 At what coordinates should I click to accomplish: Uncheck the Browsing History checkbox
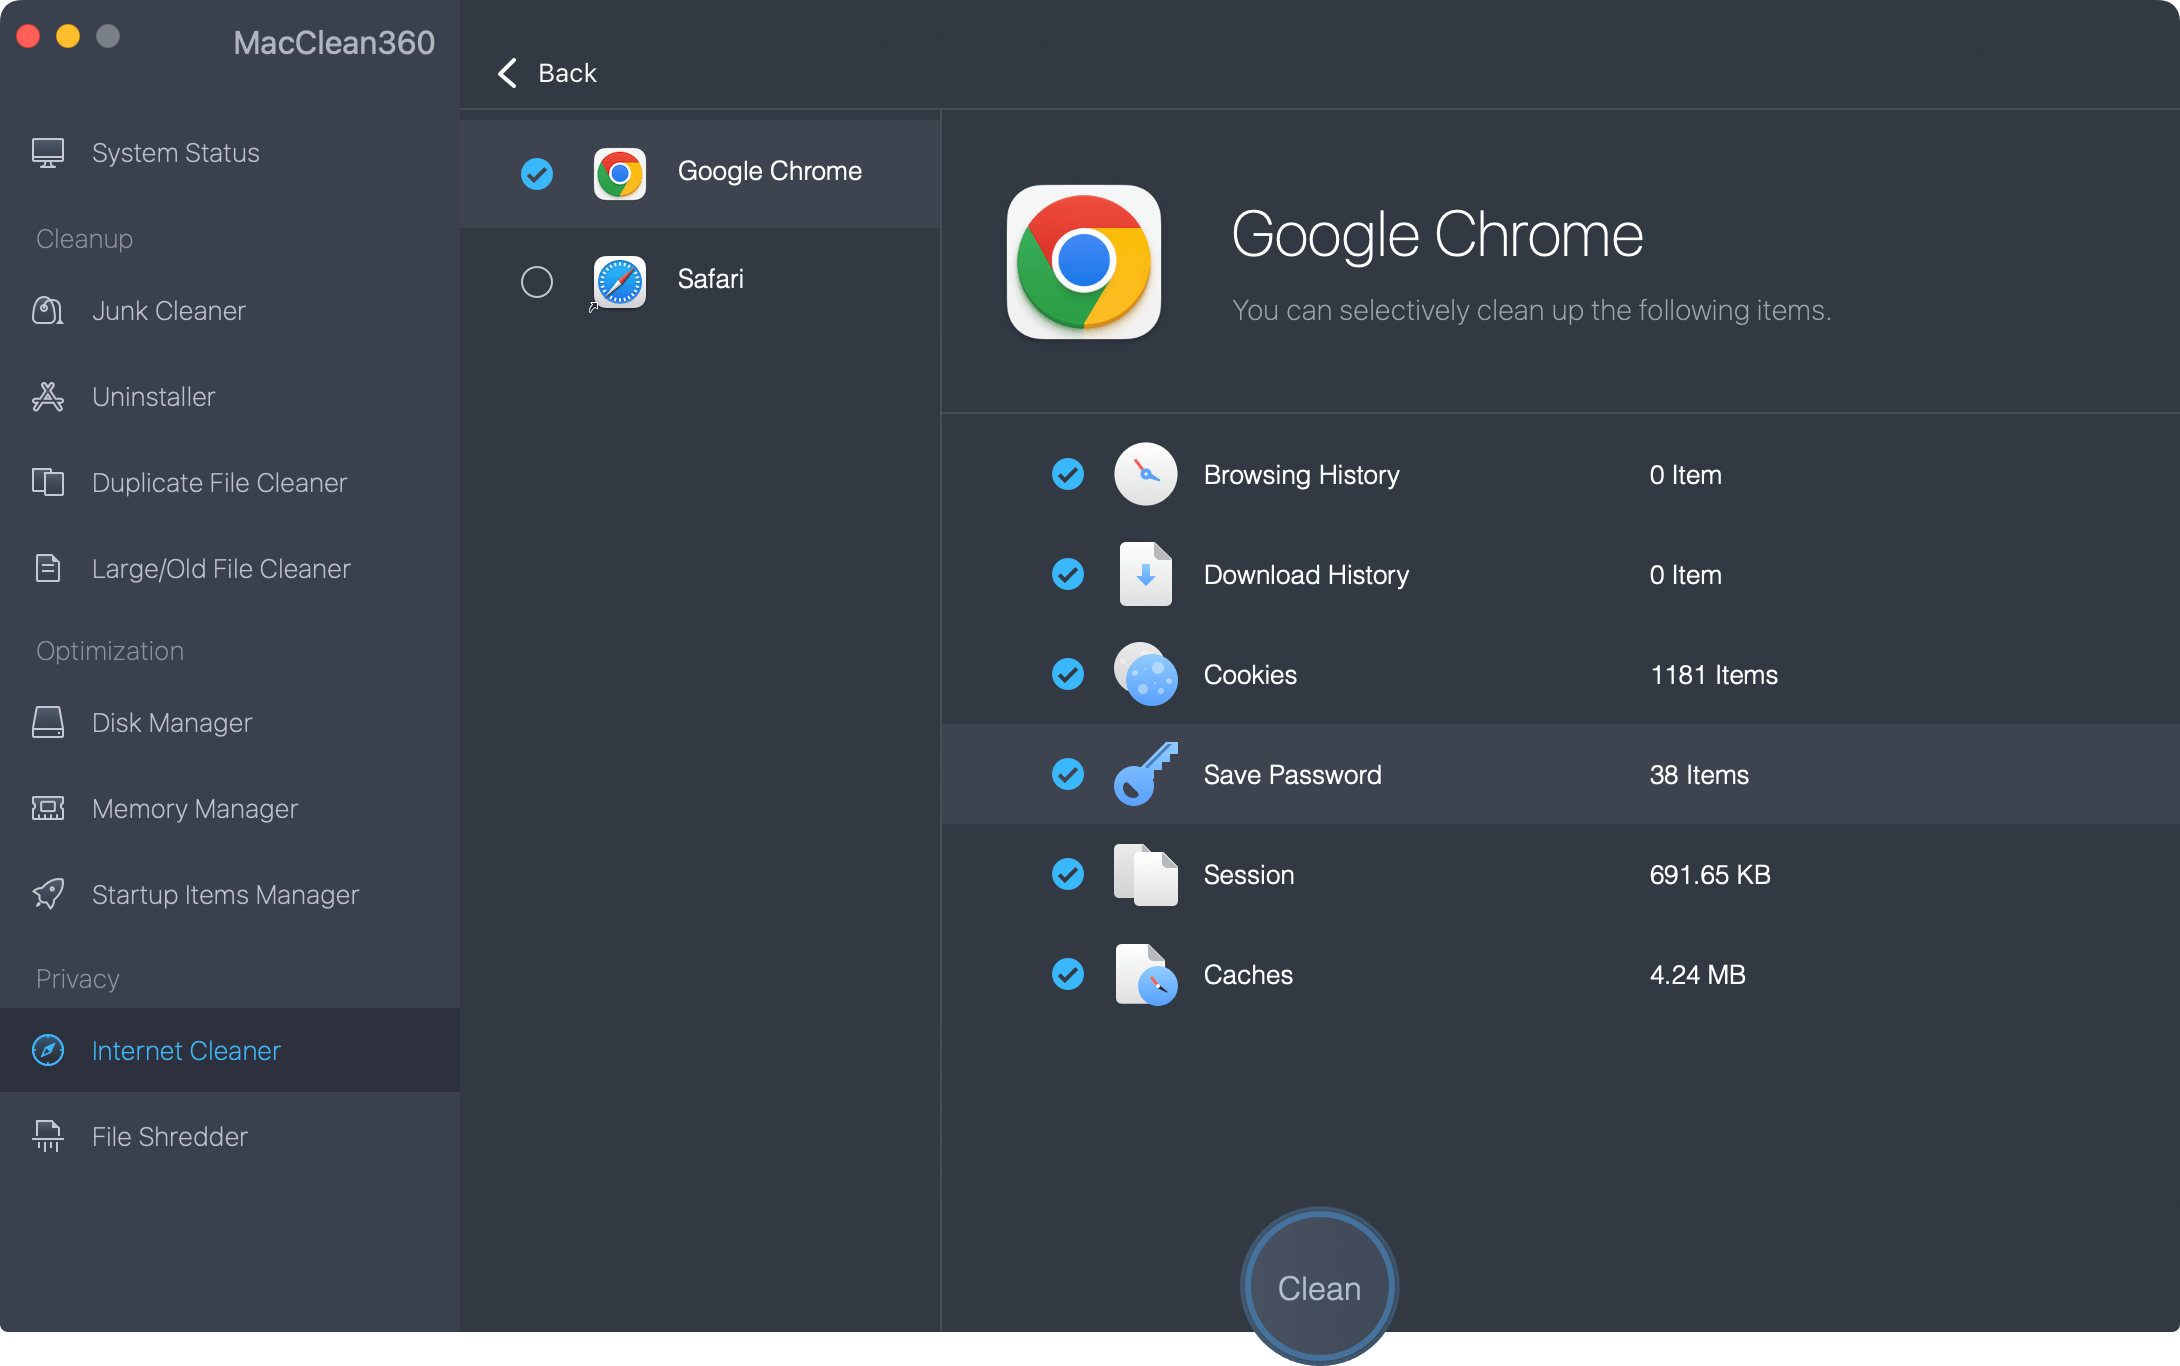(1067, 474)
